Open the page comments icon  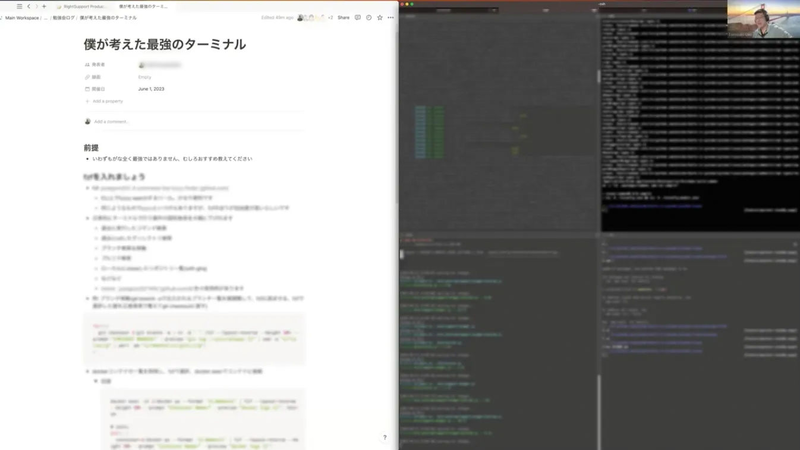(358, 18)
